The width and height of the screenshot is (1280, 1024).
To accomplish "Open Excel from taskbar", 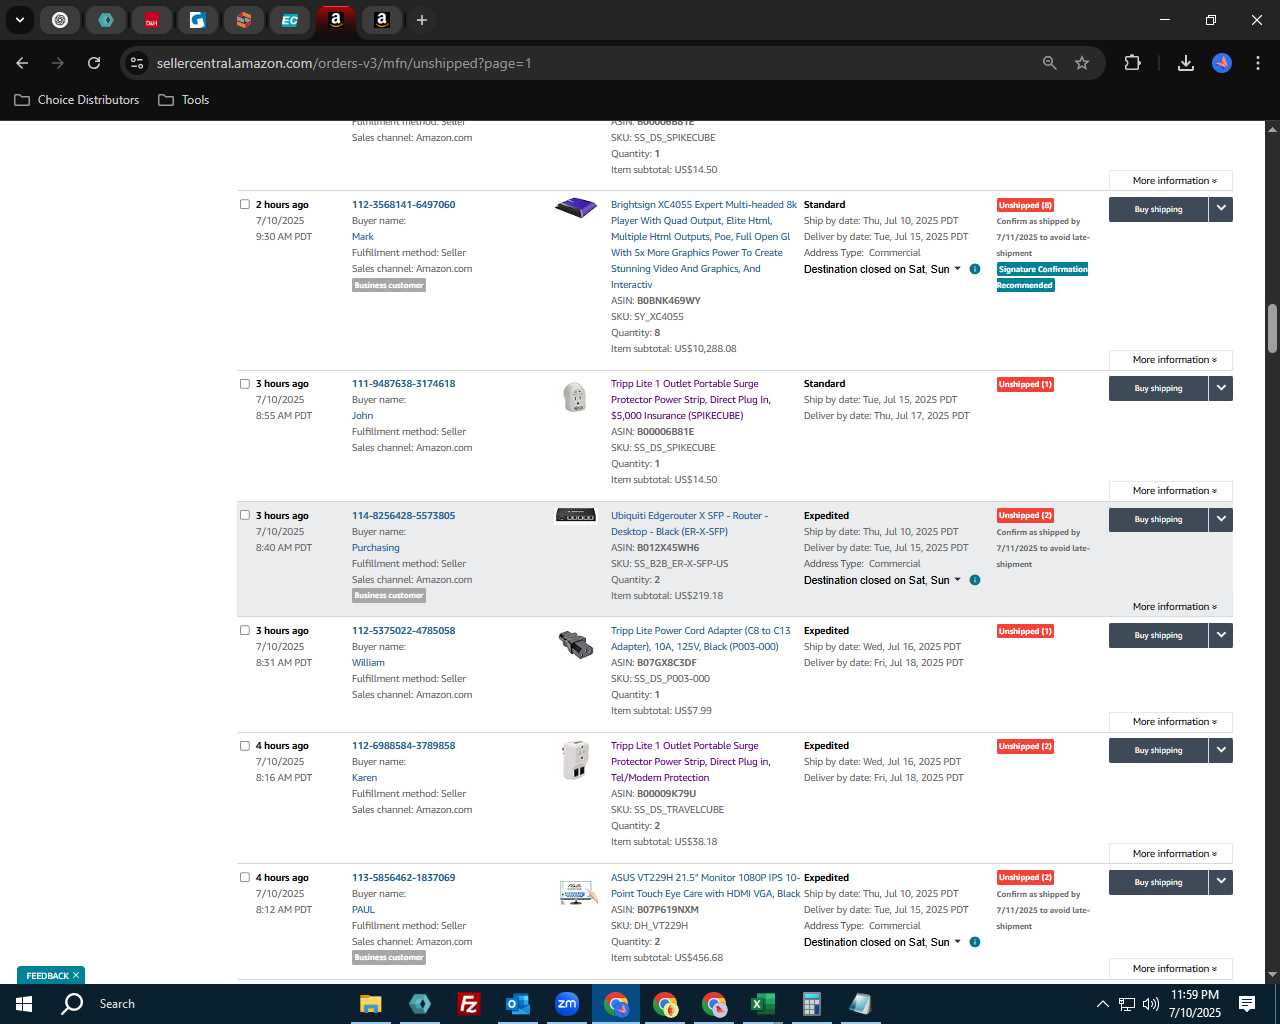I will tap(762, 1004).
